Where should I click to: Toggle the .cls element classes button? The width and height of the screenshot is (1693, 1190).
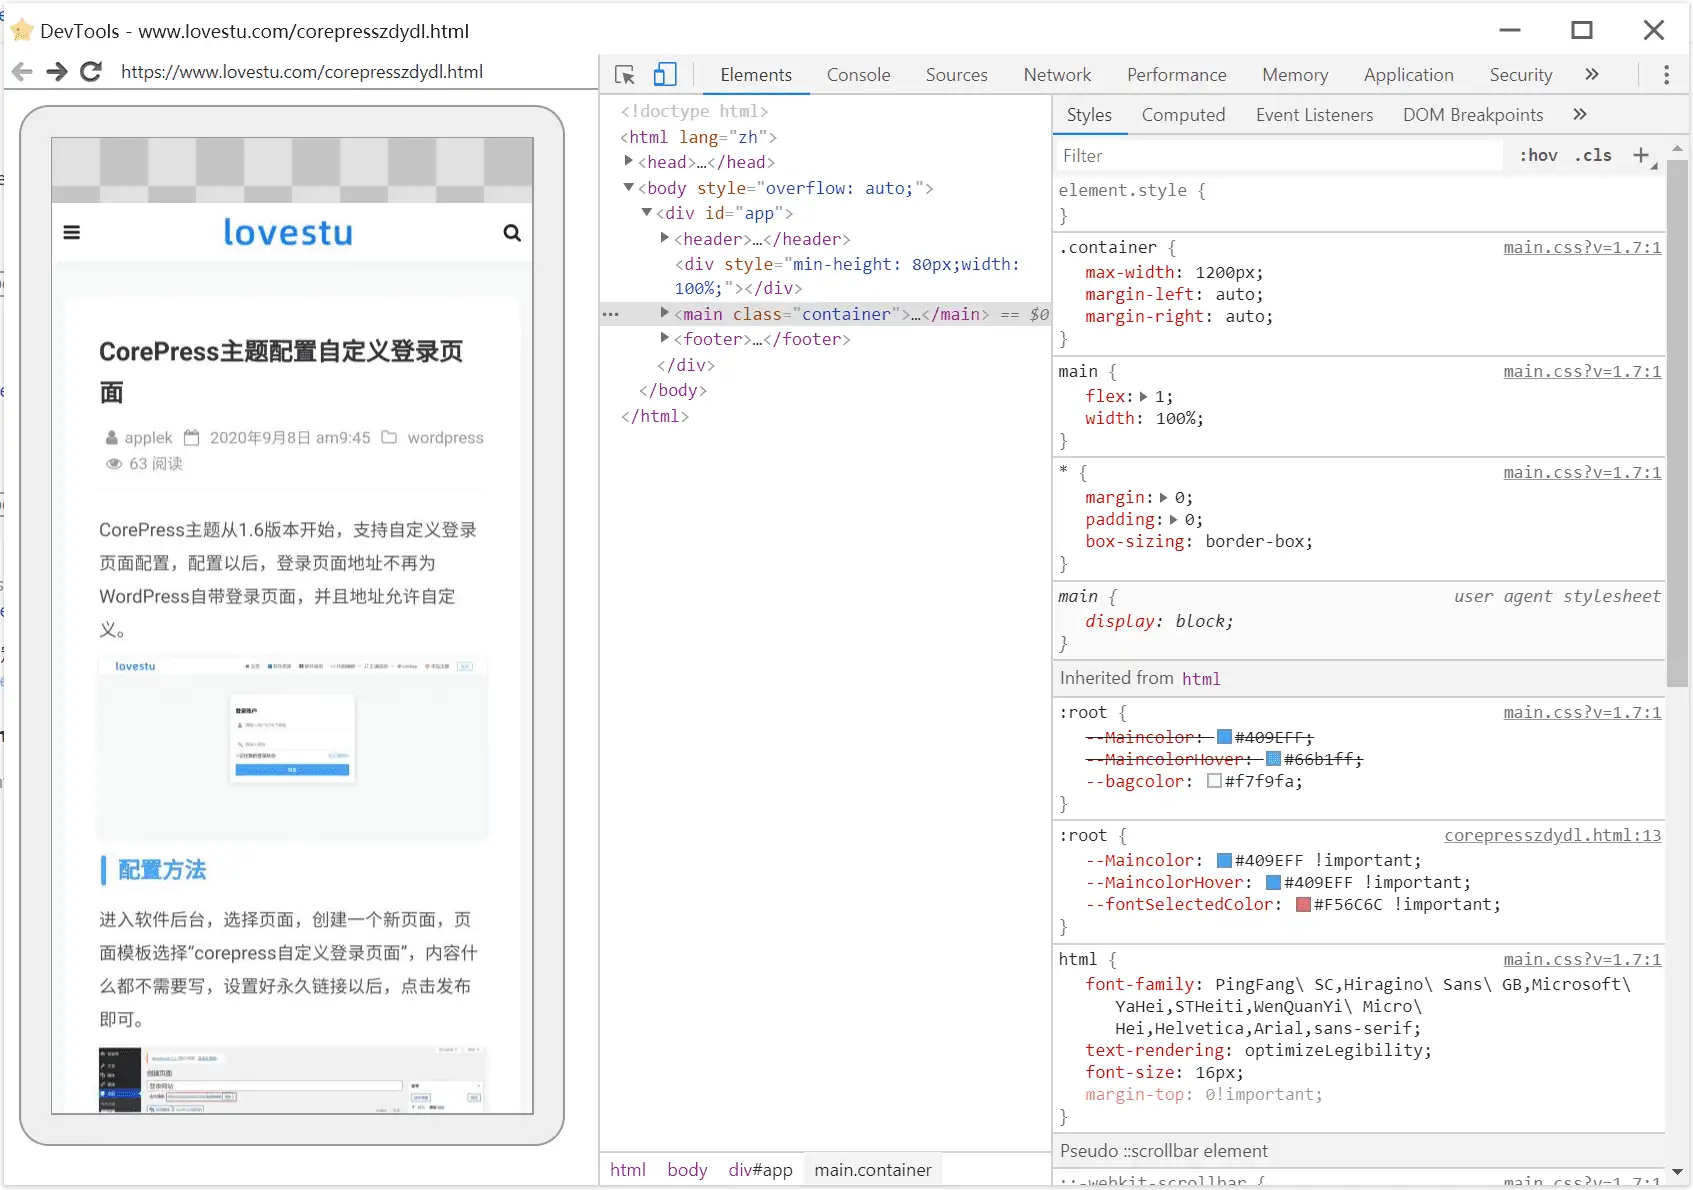click(1594, 155)
